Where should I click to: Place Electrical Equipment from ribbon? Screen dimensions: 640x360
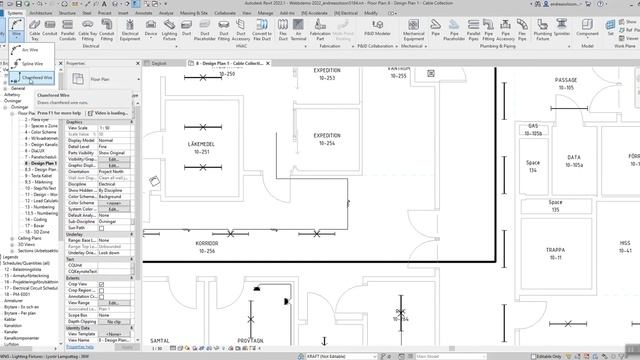coord(130,30)
